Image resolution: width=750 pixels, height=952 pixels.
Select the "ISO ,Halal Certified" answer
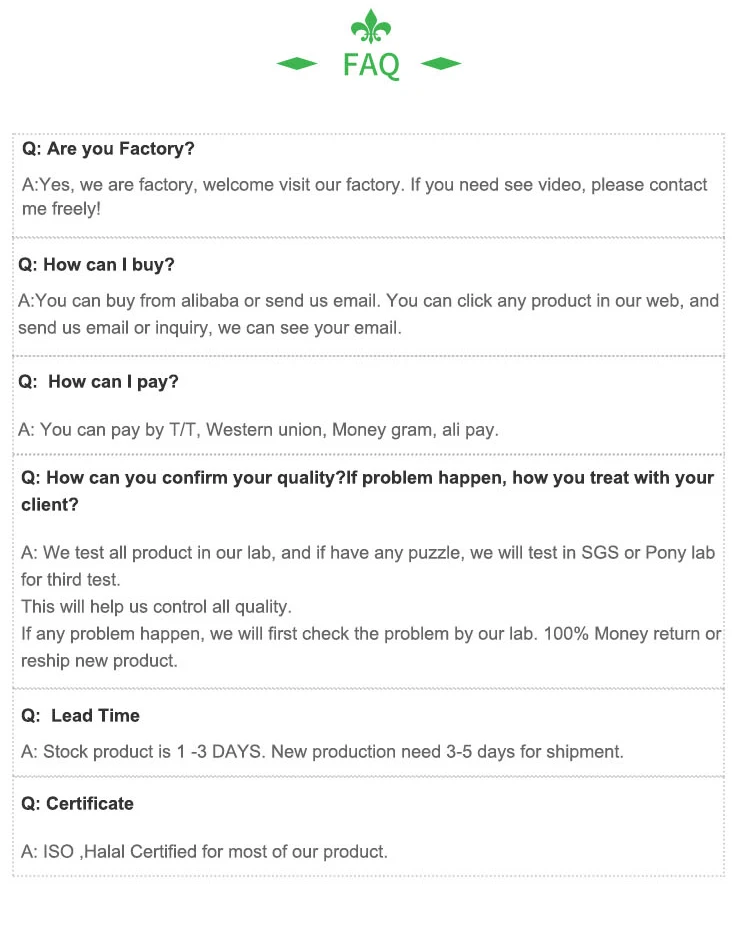(x=204, y=852)
